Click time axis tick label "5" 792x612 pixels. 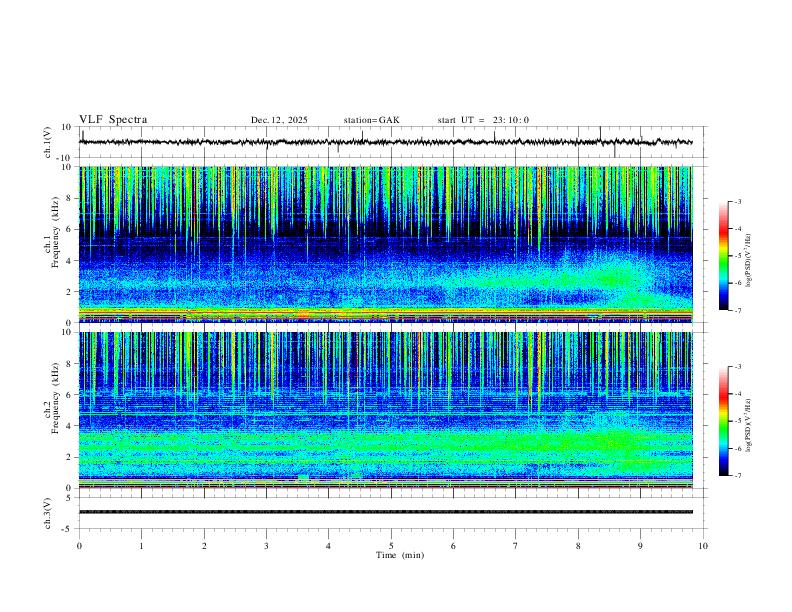(391, 546)
